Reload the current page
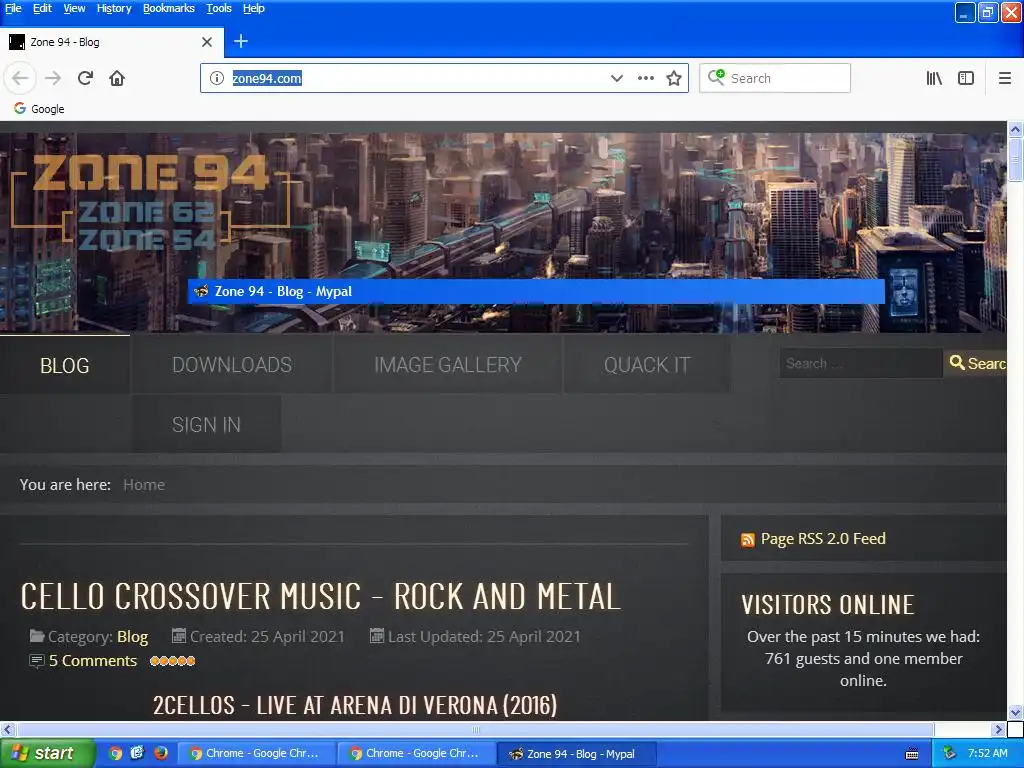 85,78
